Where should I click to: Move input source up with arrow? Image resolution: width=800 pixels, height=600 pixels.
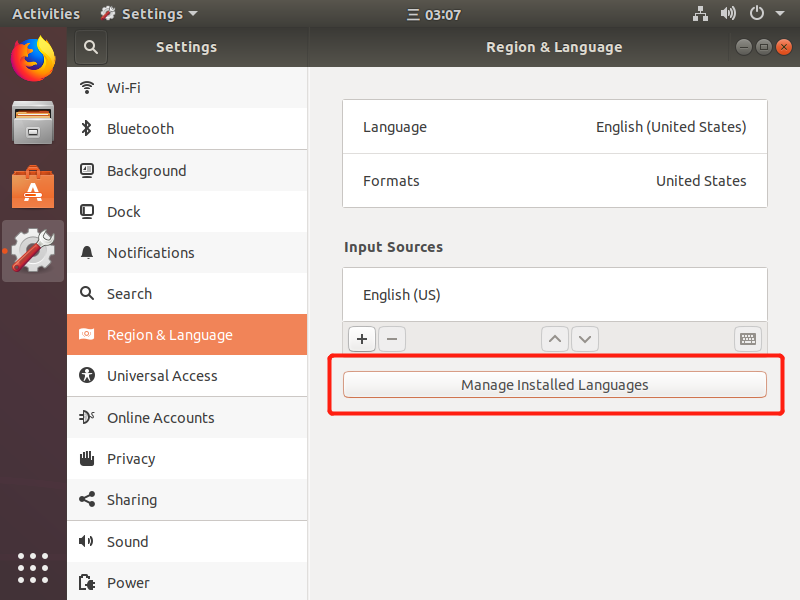(555, 339)
